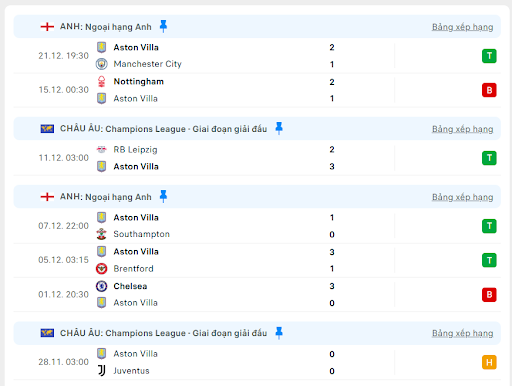Click the RB Leipzig club logo
This screenshot has width=512, height=386.
click(x=102, y=150)
